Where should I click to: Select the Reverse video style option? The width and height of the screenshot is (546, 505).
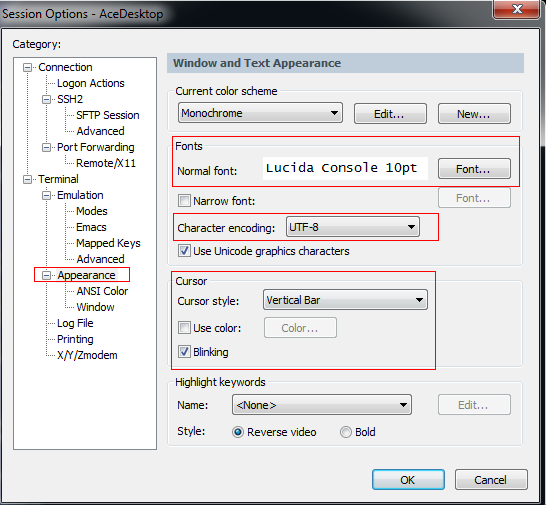pyautogui.click(x=238, y=432)
